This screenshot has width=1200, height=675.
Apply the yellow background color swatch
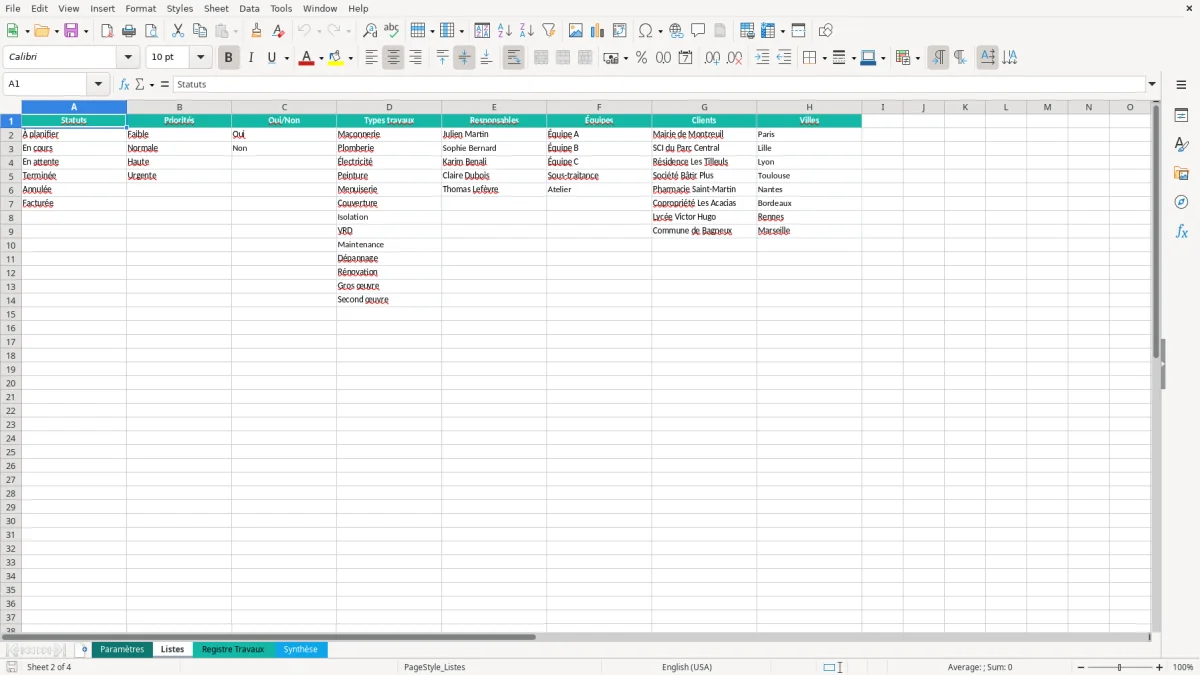coord(337,58)
